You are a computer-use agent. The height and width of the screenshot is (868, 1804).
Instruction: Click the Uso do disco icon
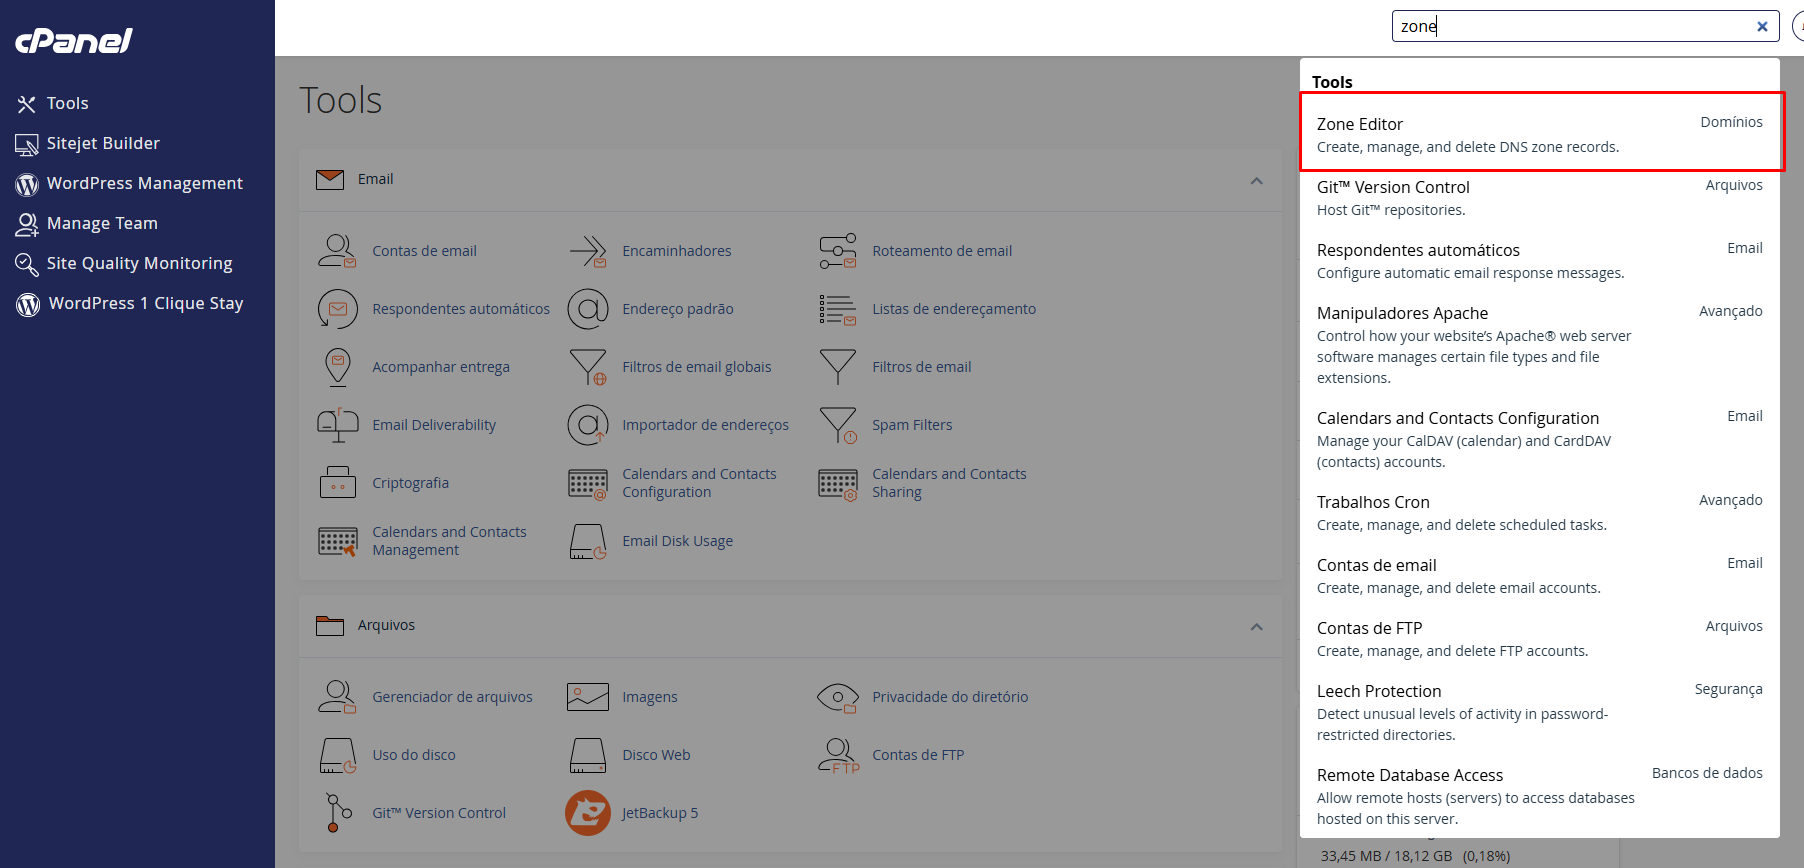(x=337, y=755)
